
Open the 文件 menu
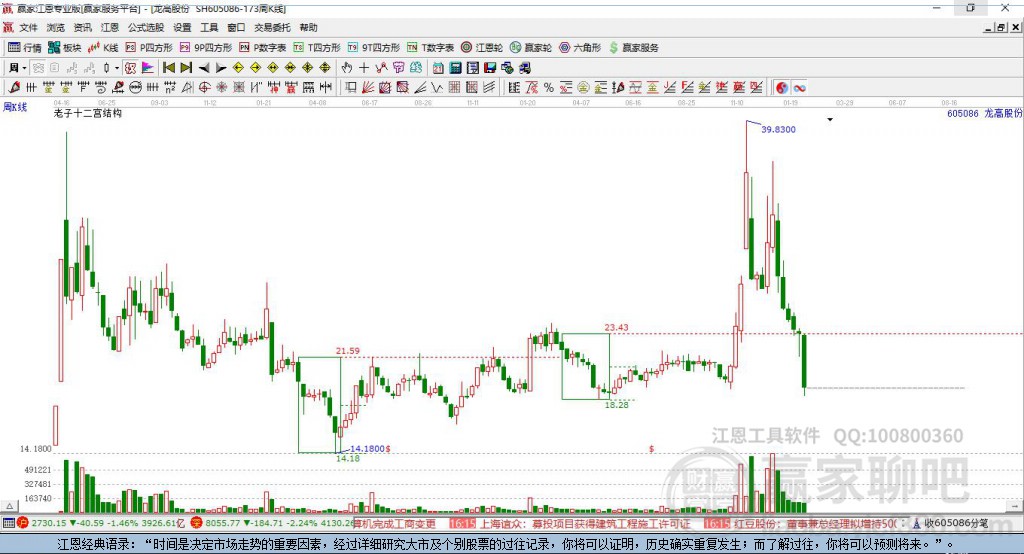29,27
